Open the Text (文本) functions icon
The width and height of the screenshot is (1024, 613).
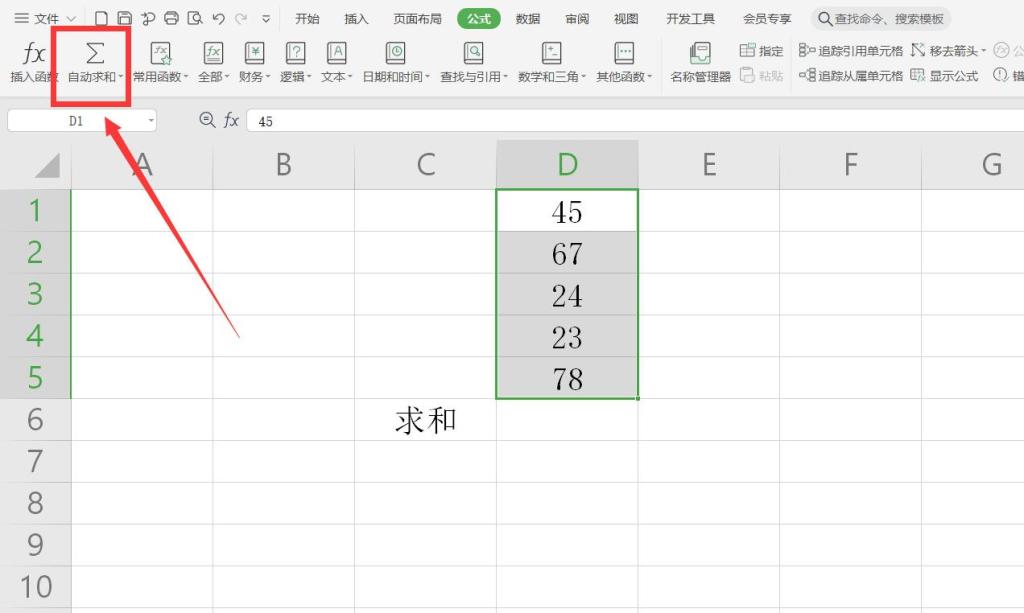point(336,53)
